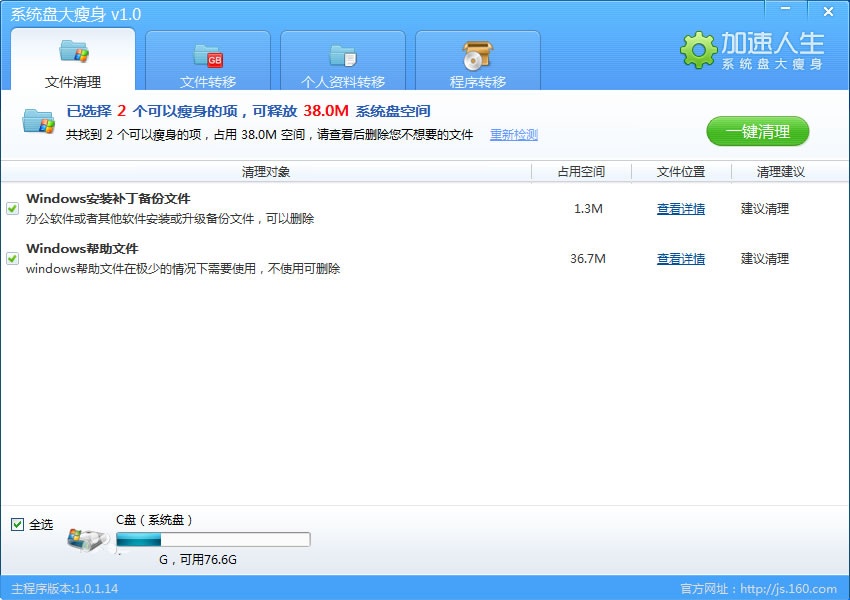
Task: View details link for Windows安装补丁备份文件
Action: tap(681, 209)
